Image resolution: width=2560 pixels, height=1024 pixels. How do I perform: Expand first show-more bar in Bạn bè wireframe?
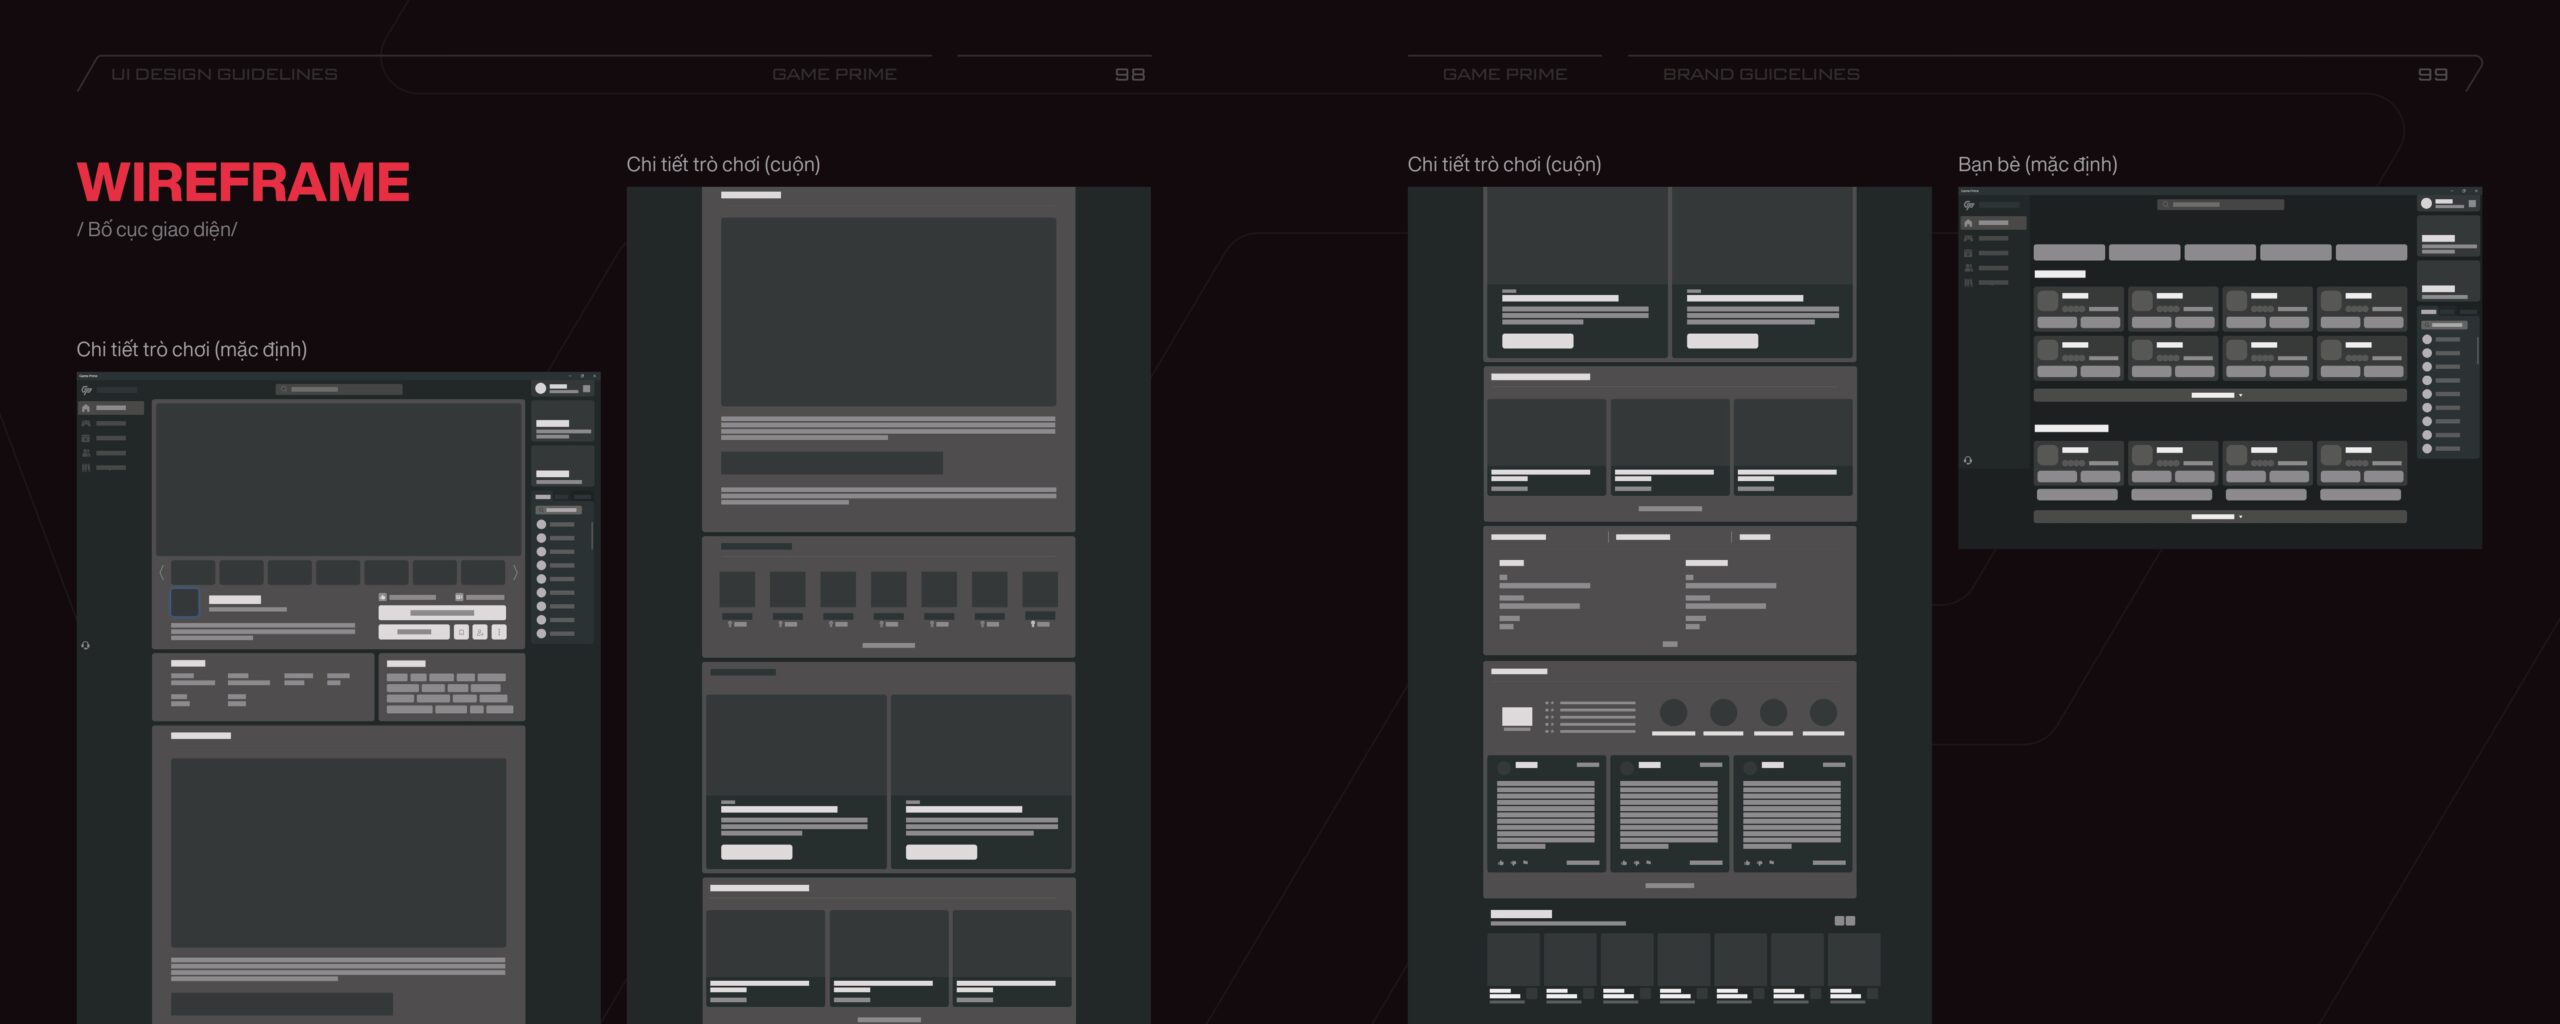point(2220,395)
